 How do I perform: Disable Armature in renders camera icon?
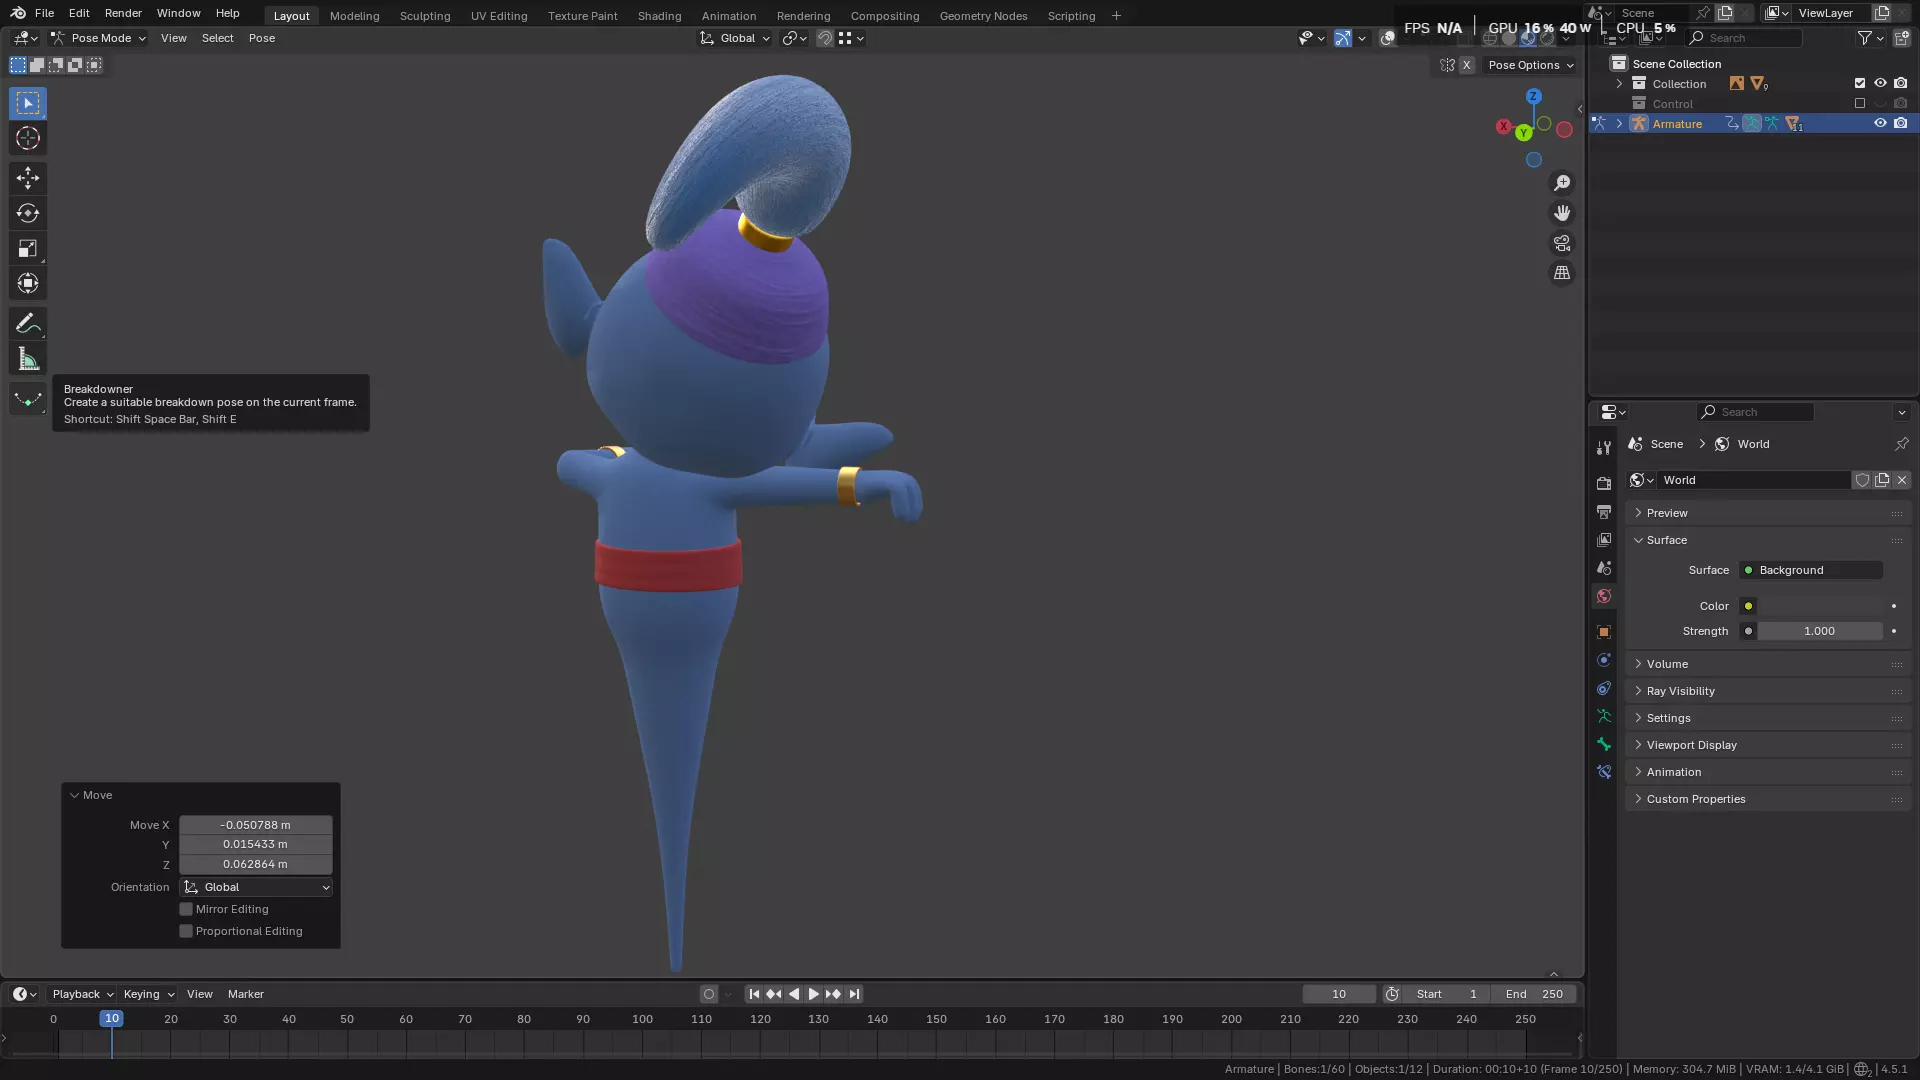click(x=1901, y=124)
